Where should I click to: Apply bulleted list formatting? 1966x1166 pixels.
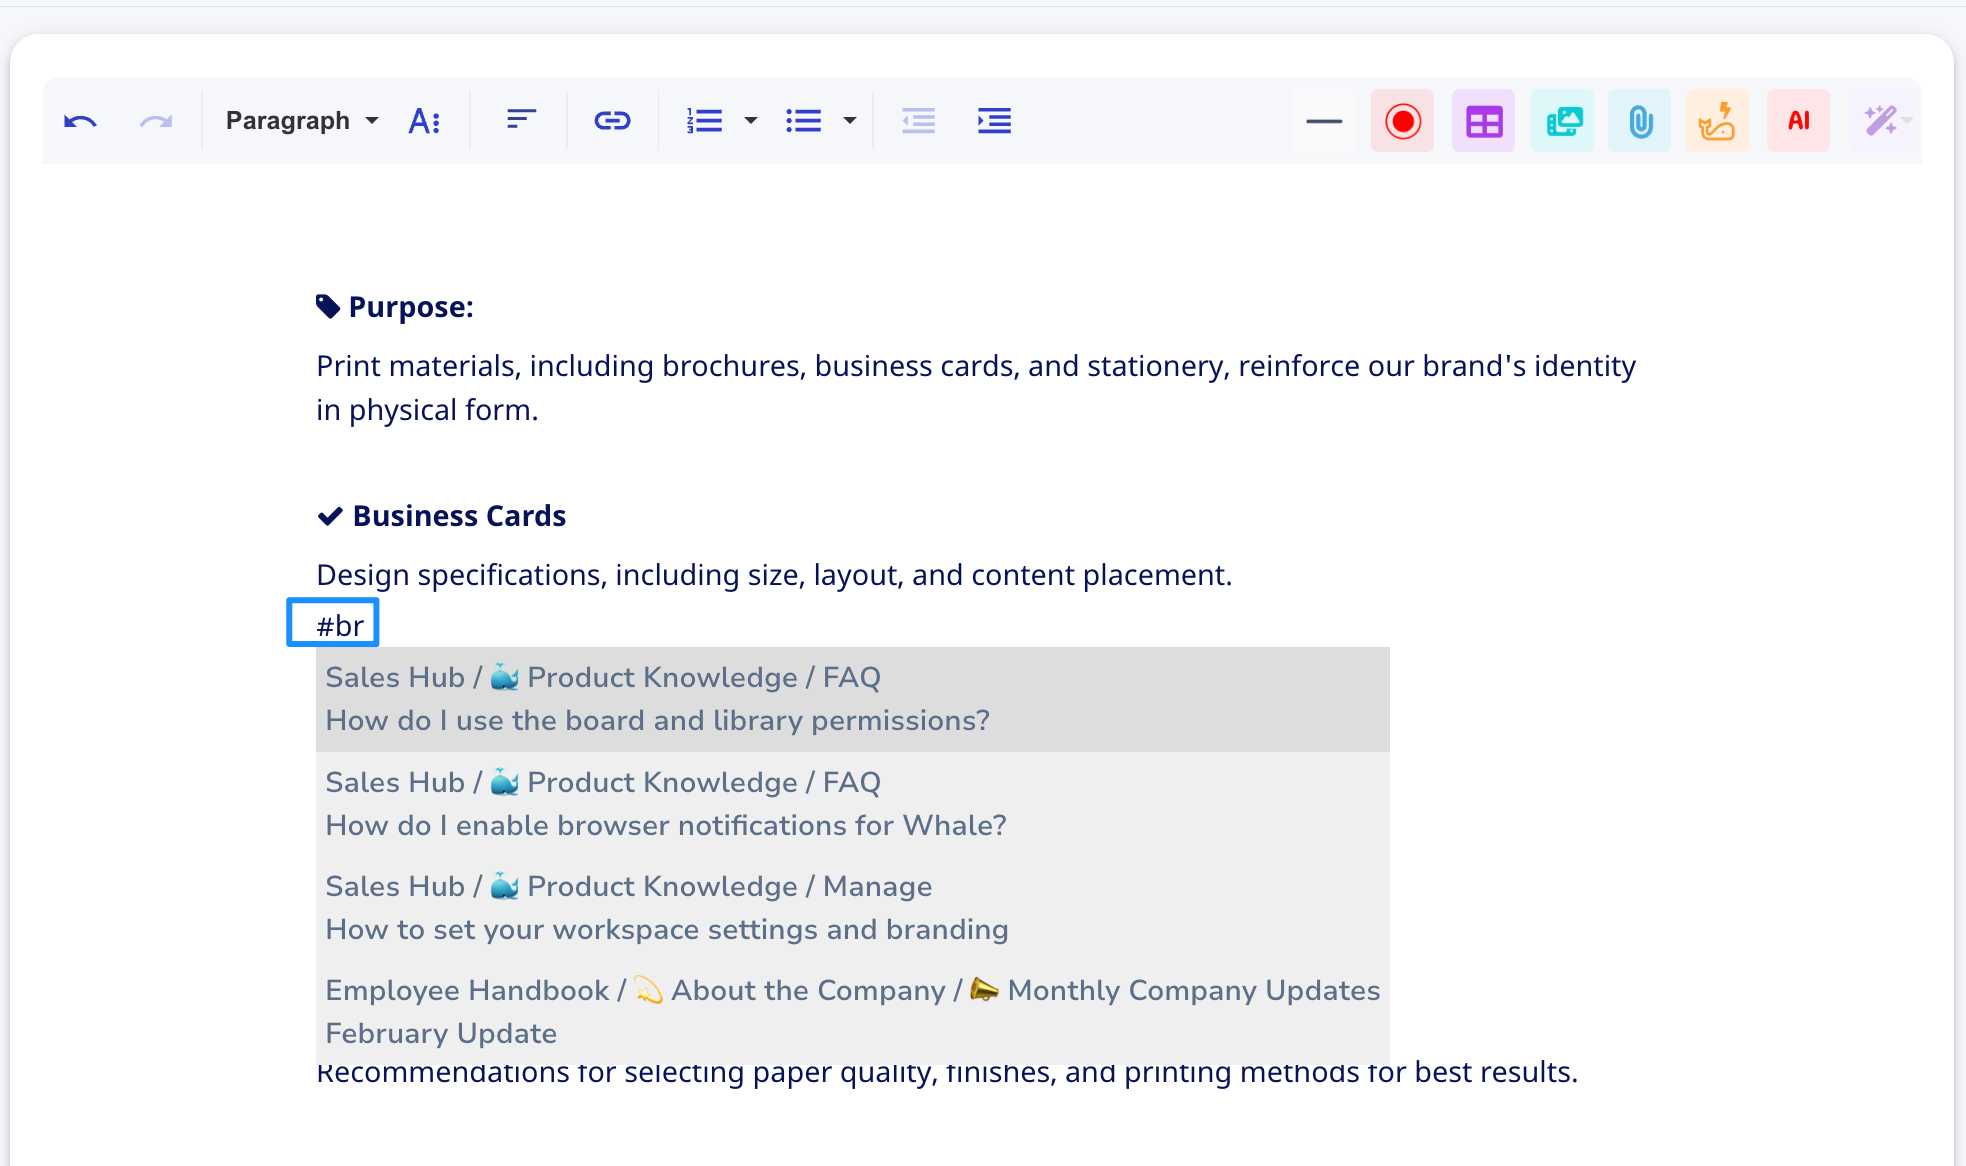(803, 121)
